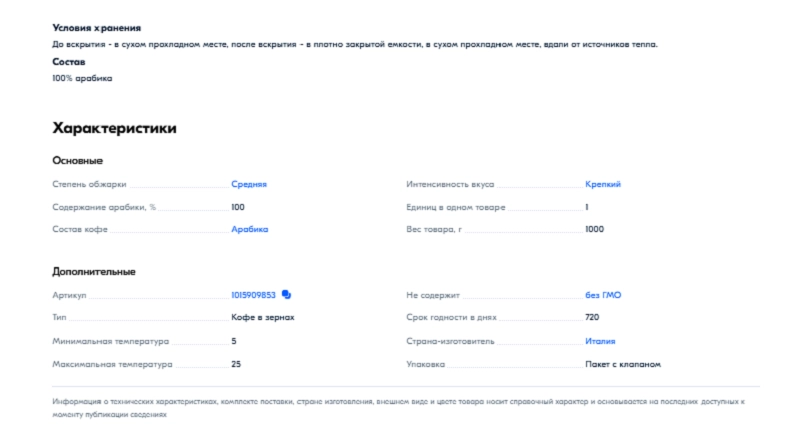
Task: Click the 100% арабика composition text
Action: (82, 78)
